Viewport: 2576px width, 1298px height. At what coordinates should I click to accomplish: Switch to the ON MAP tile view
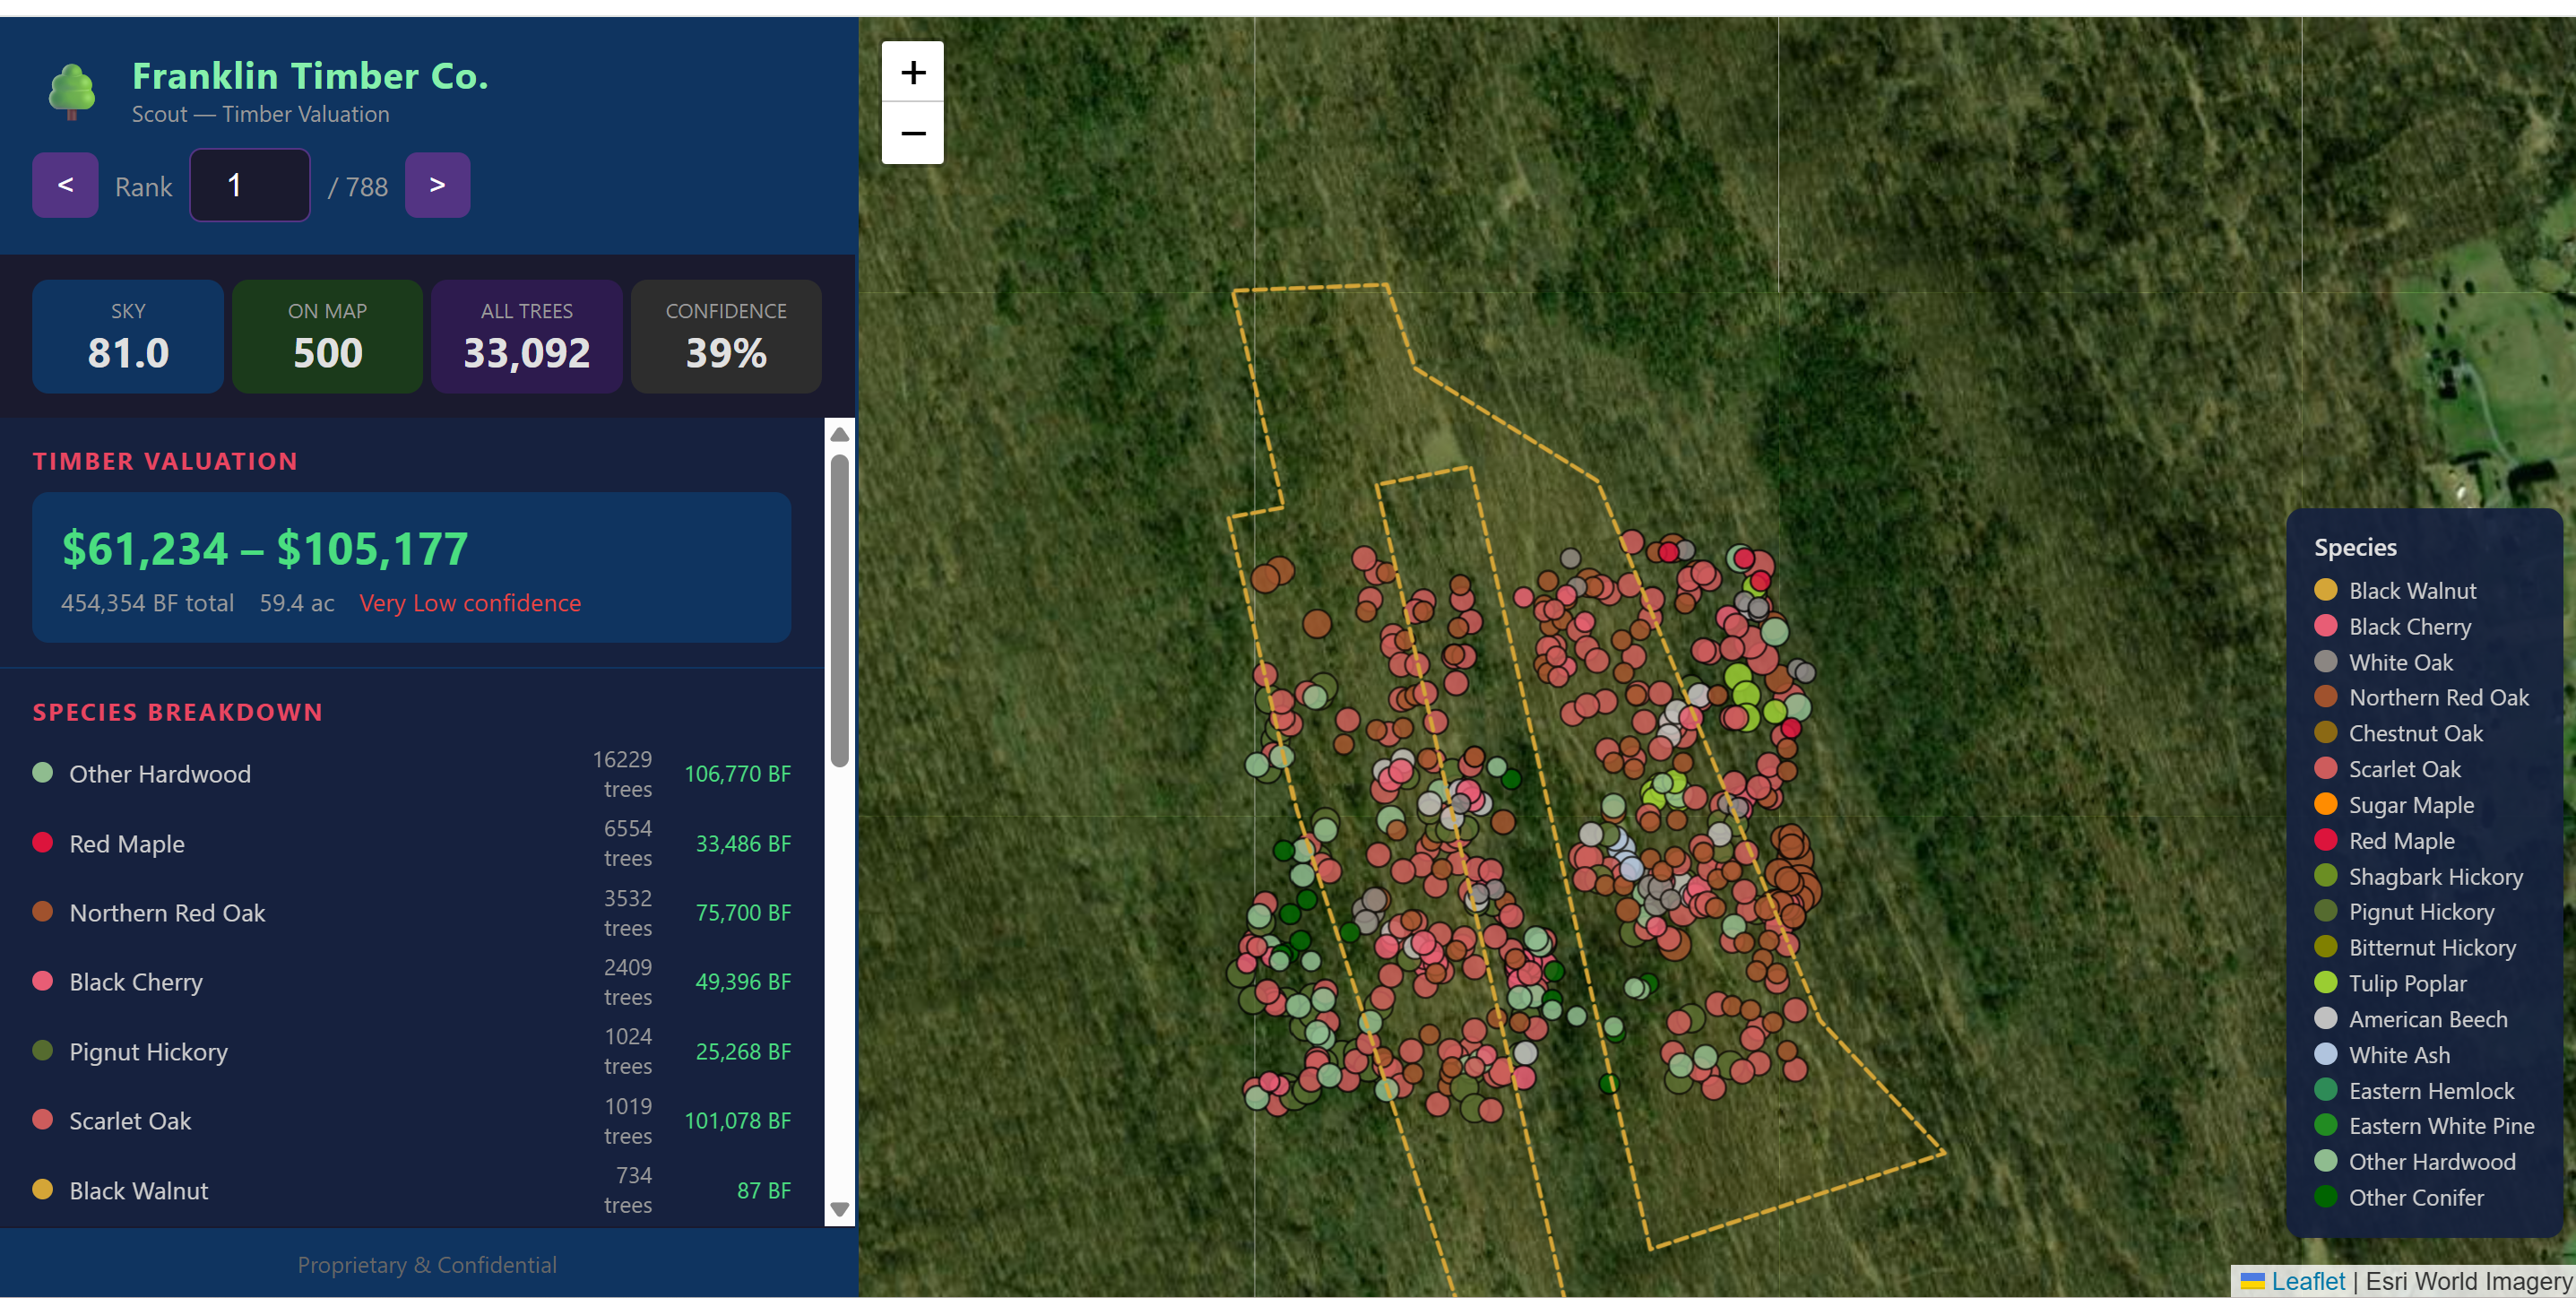point(327,337)
